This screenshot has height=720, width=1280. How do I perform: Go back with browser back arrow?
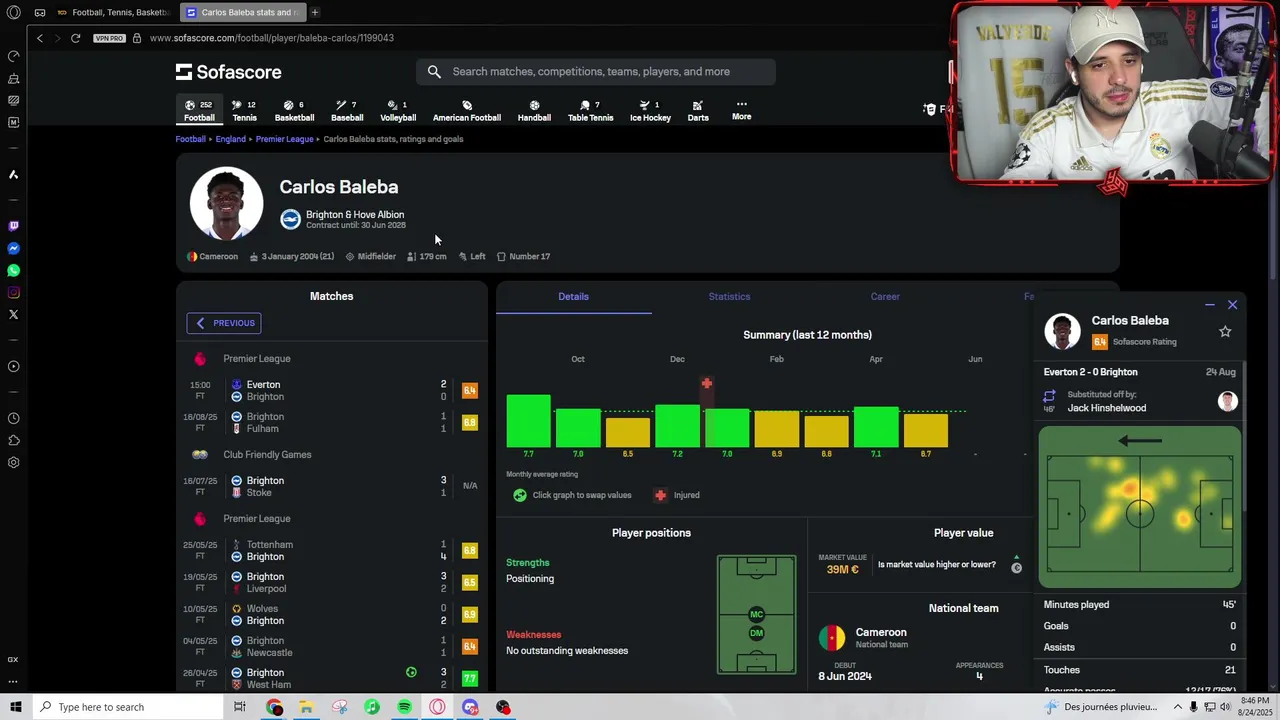pos(40,38)
